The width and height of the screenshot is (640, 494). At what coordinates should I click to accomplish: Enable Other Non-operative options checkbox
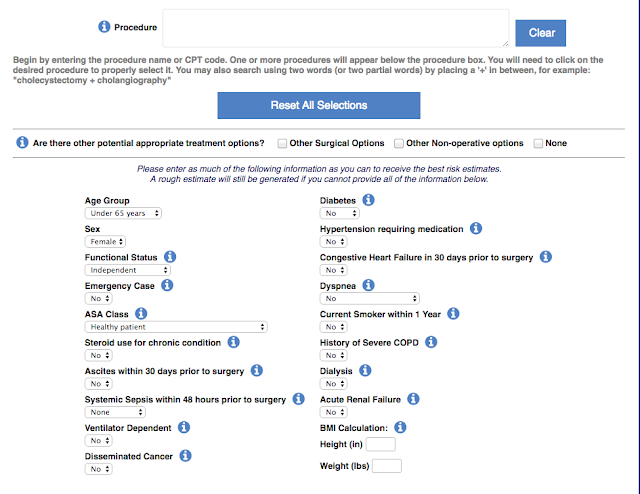click(400, 144)
